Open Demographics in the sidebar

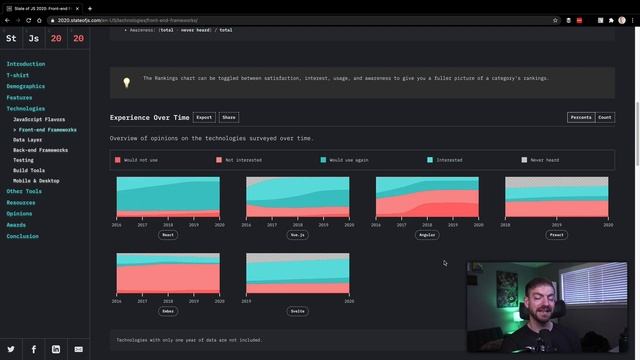tap(26, 87)
